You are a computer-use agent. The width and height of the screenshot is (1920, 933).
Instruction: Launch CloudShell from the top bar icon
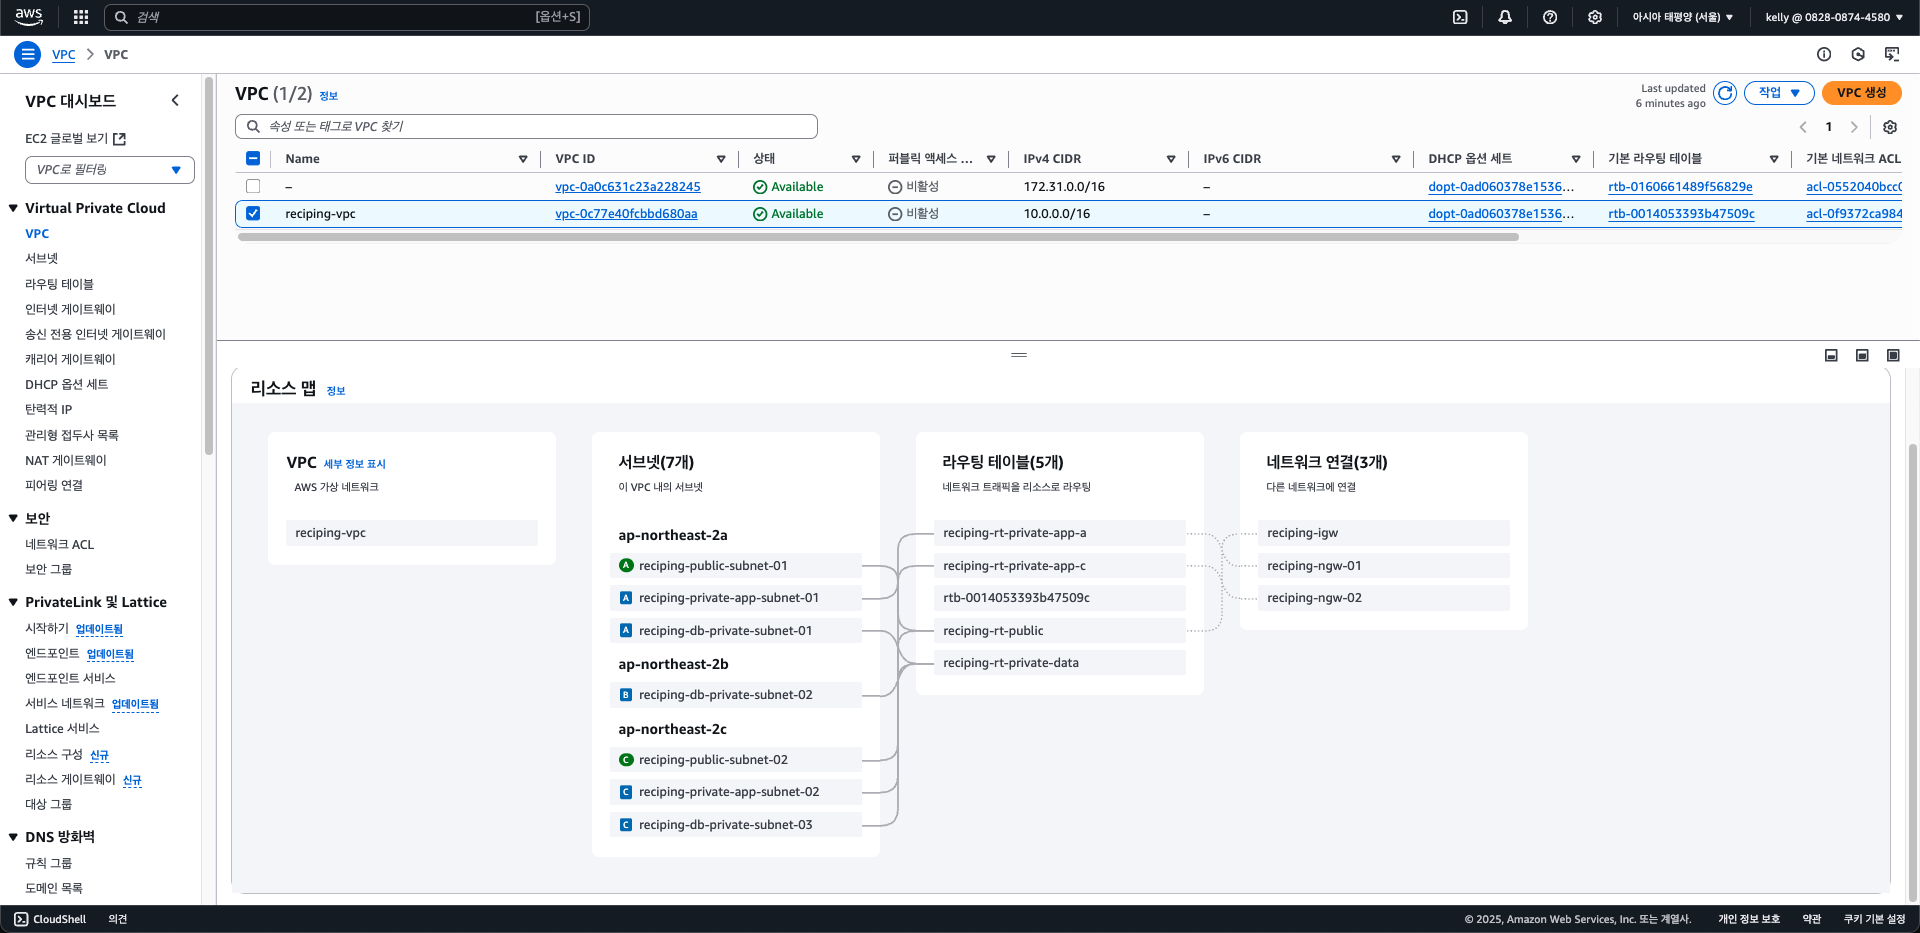[x=1460, y=17]
